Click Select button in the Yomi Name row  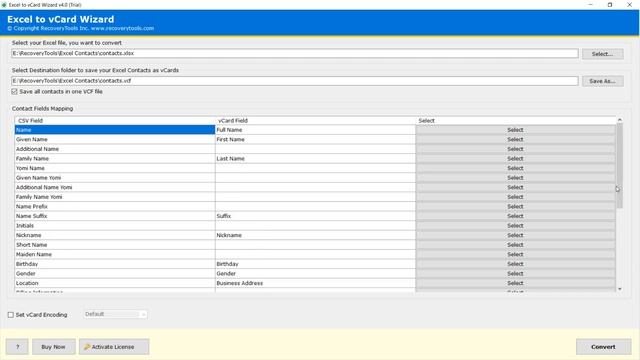[516, 168]
